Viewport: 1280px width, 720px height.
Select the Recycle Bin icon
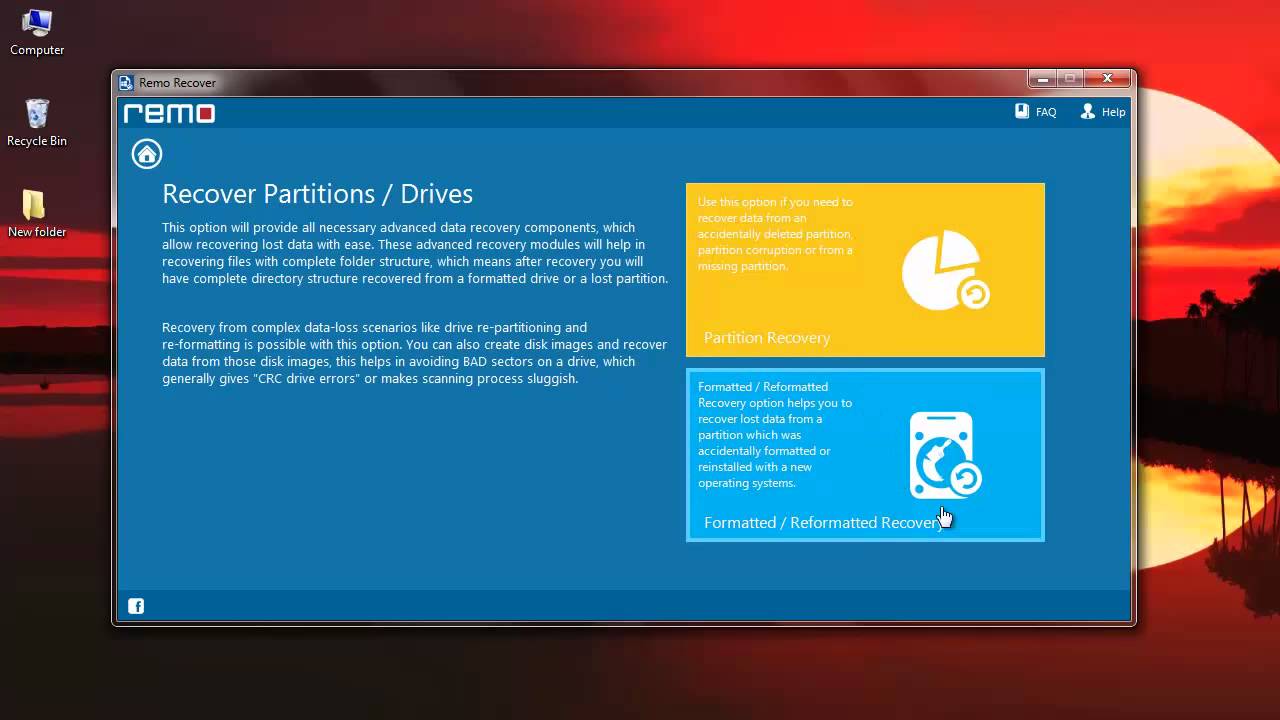[37, 123]
